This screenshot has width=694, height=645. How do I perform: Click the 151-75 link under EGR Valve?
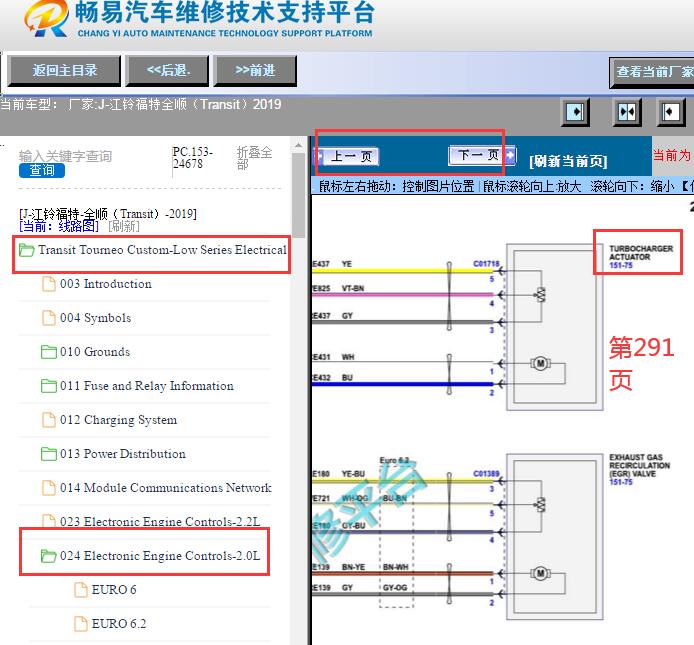(621, 482)
